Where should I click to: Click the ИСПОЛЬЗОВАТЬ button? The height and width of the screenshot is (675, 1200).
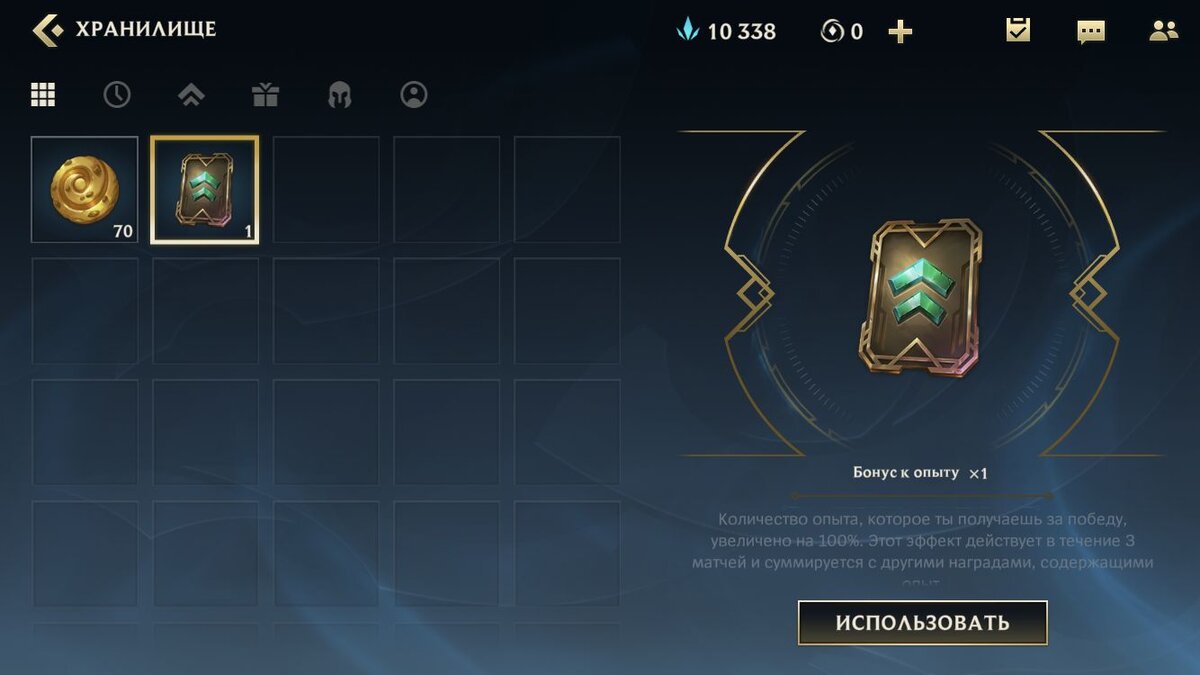(922, 623)
